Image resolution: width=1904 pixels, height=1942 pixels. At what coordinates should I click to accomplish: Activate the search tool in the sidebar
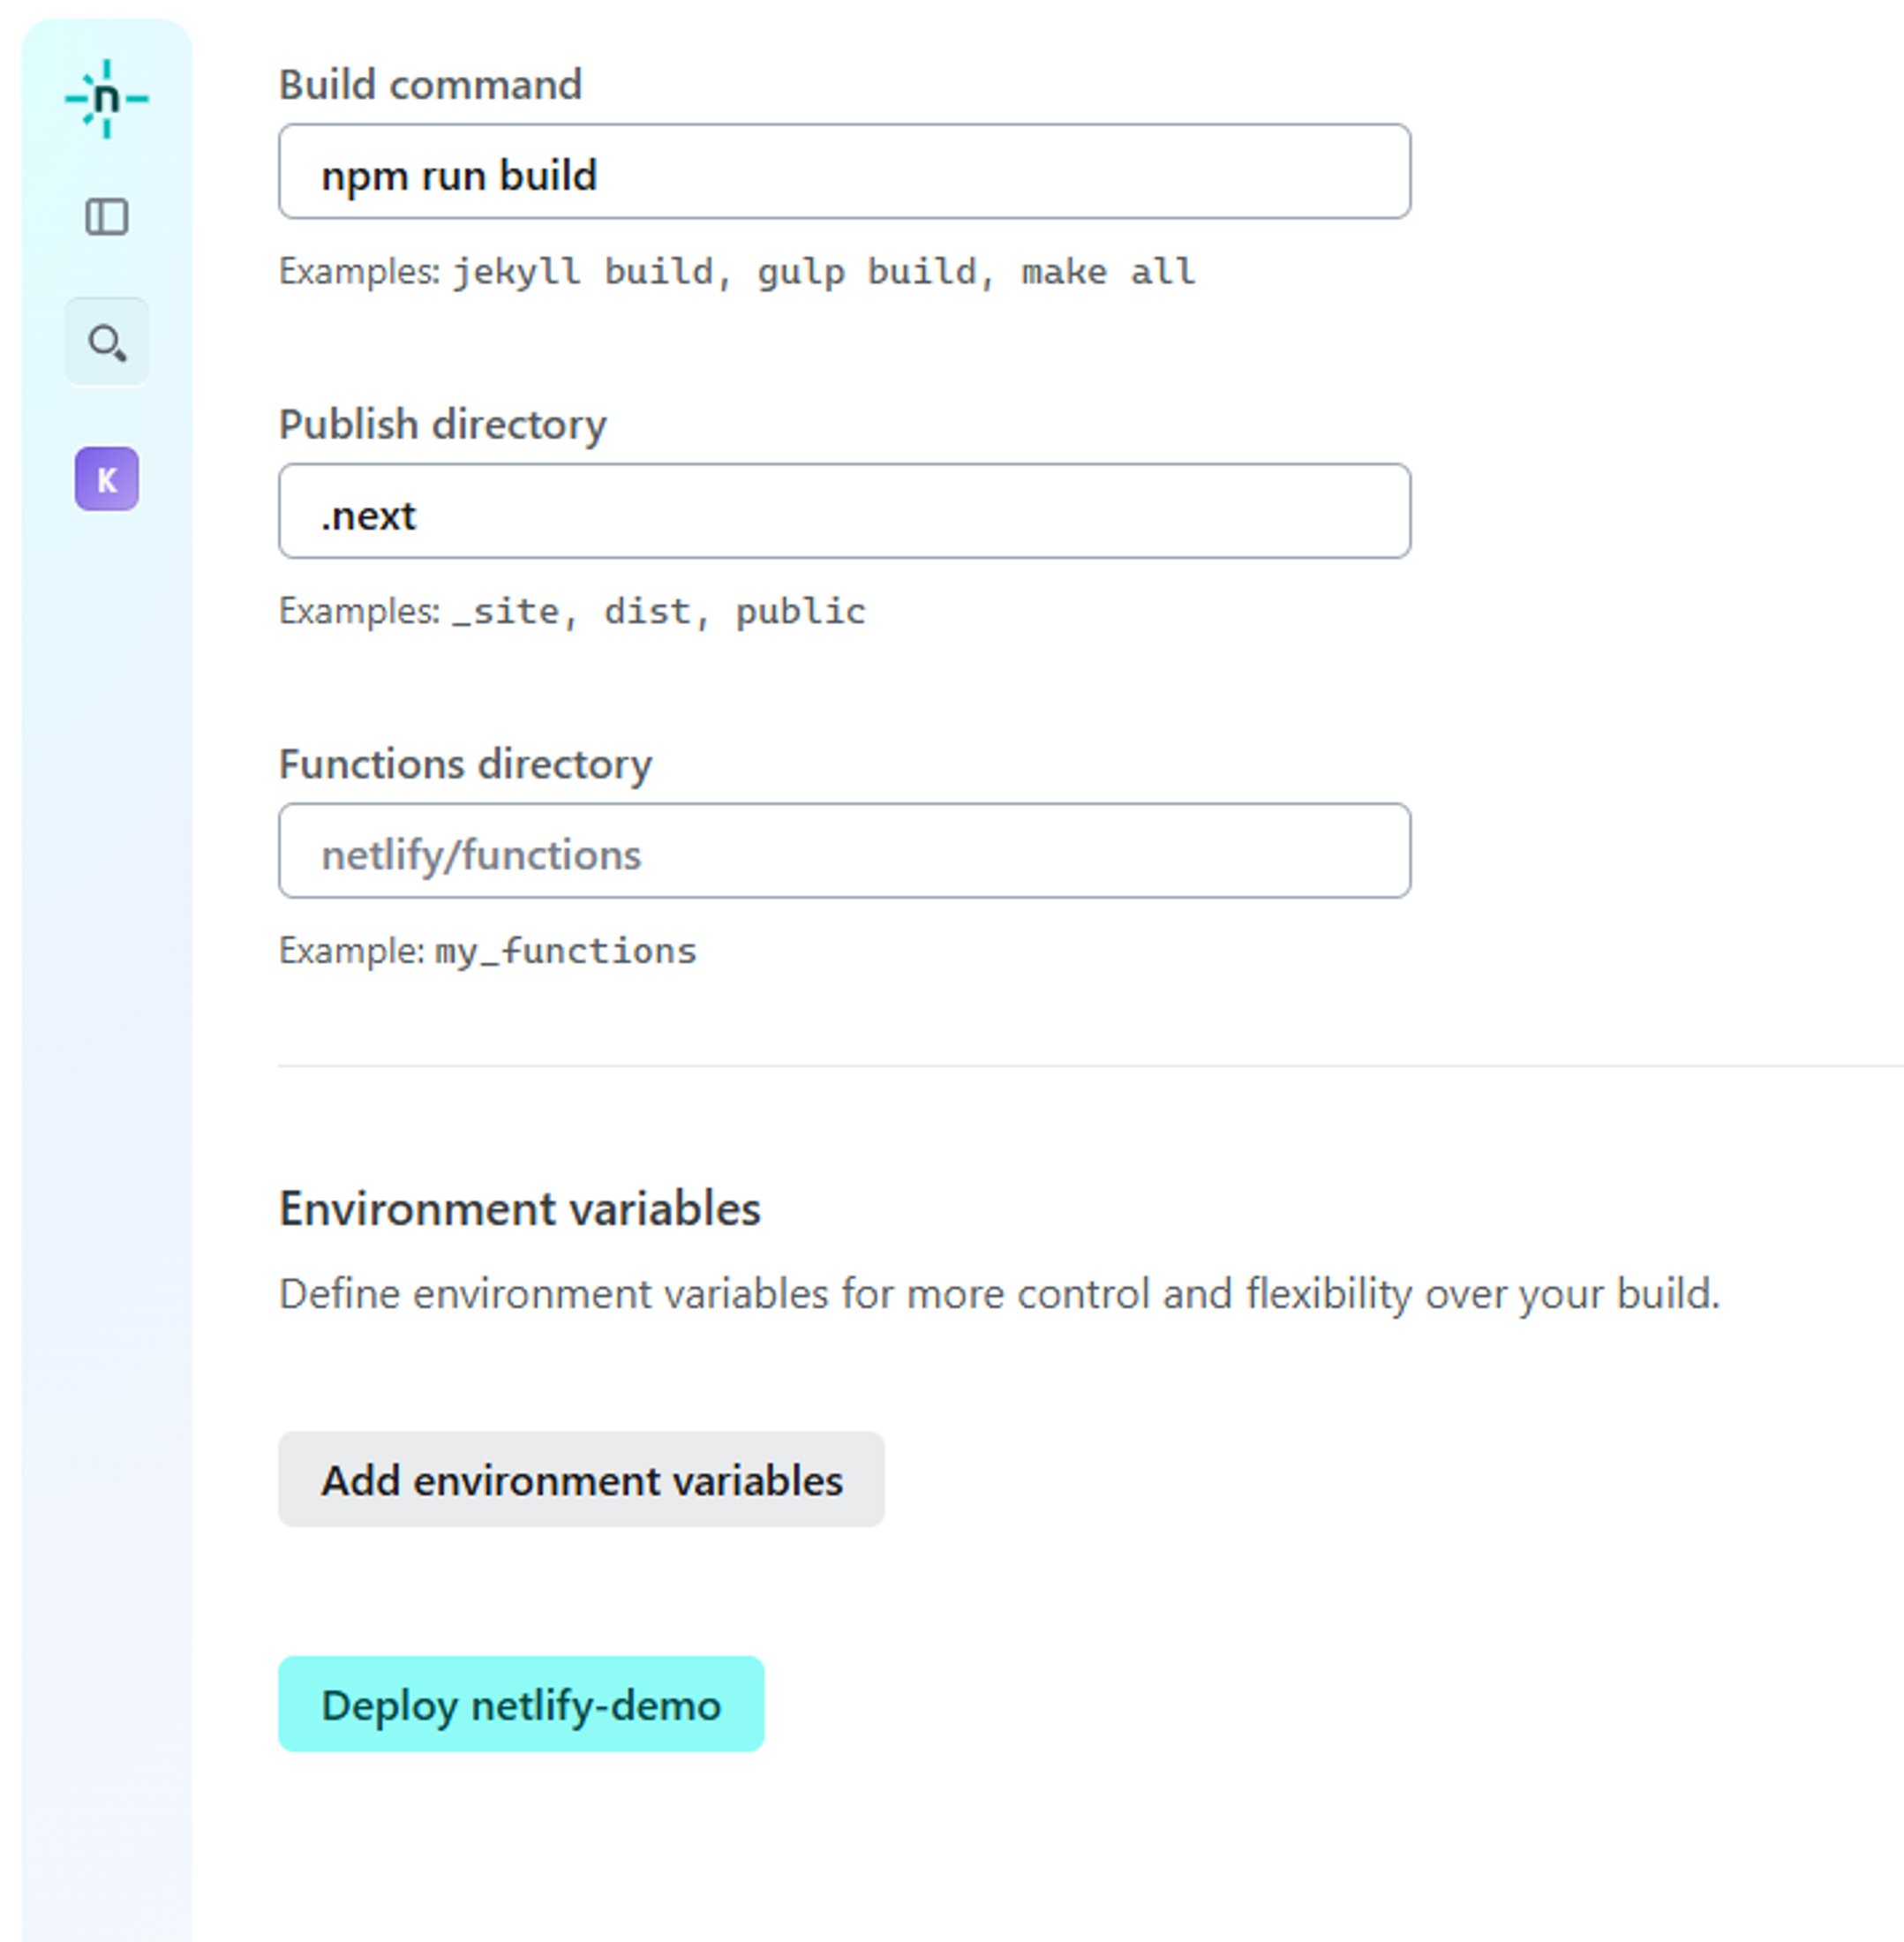click(107, 343)
